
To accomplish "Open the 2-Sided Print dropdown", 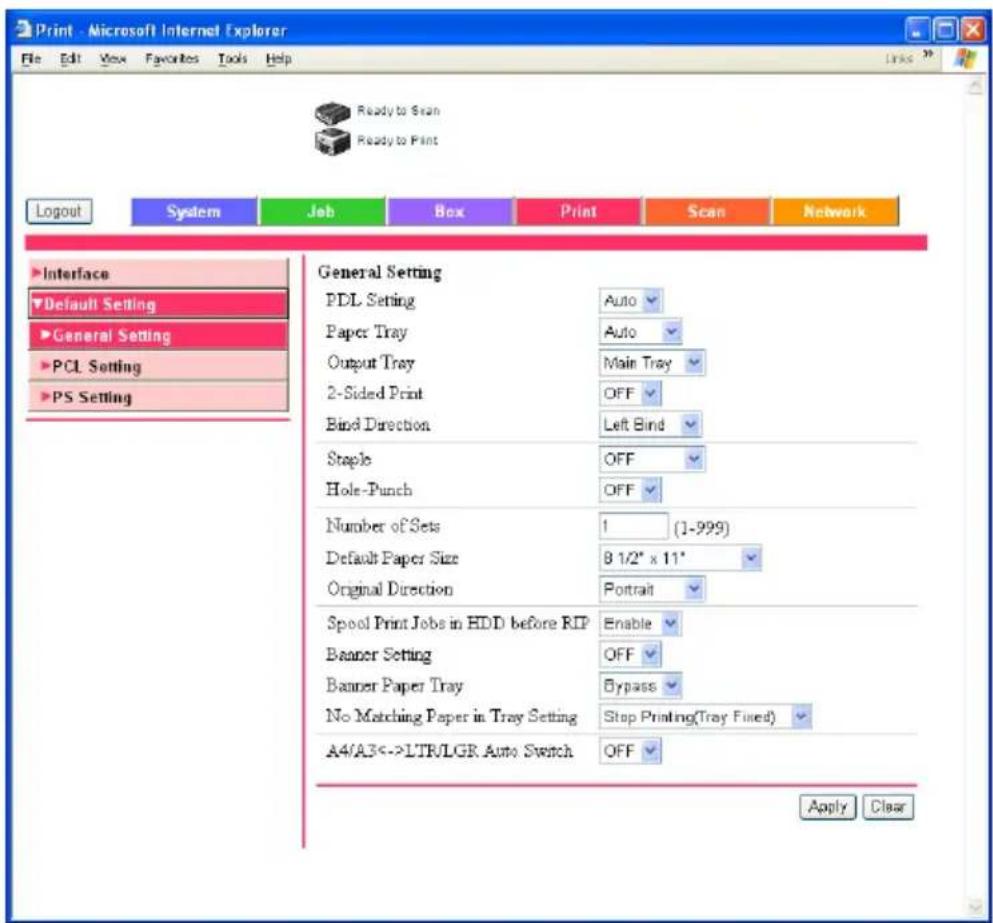I will 630,393.
